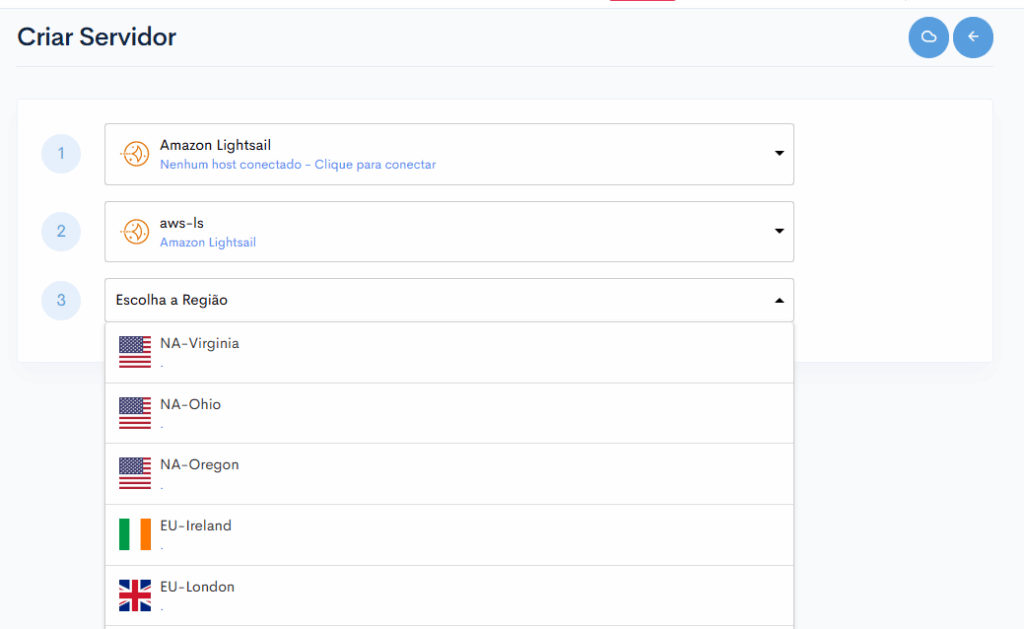Click the 'Criar Servidor' heading
Viewport: 1024px width, 629px height.
tap(97, 37)
